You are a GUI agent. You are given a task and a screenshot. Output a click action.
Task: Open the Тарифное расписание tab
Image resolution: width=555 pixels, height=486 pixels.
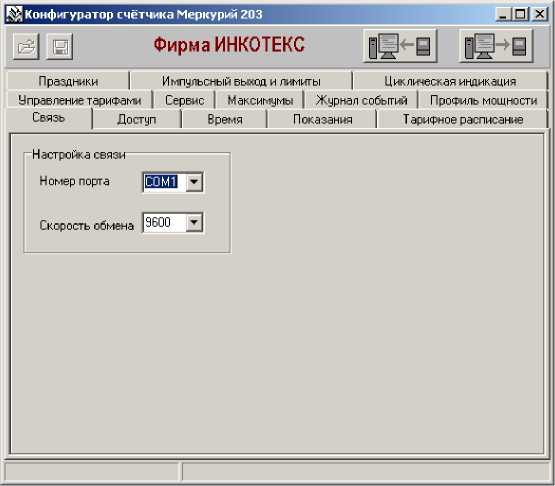click(x=463, y=119)
